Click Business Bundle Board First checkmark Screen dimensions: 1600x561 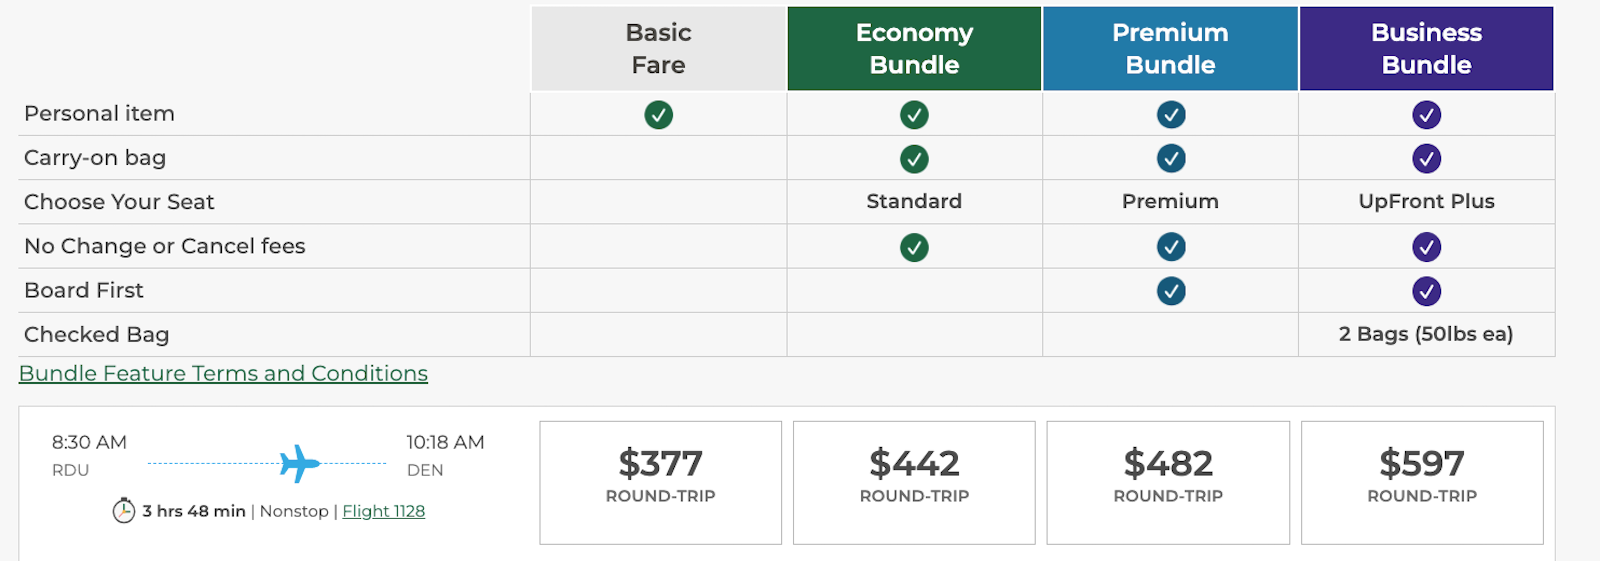pos(1426,291)
